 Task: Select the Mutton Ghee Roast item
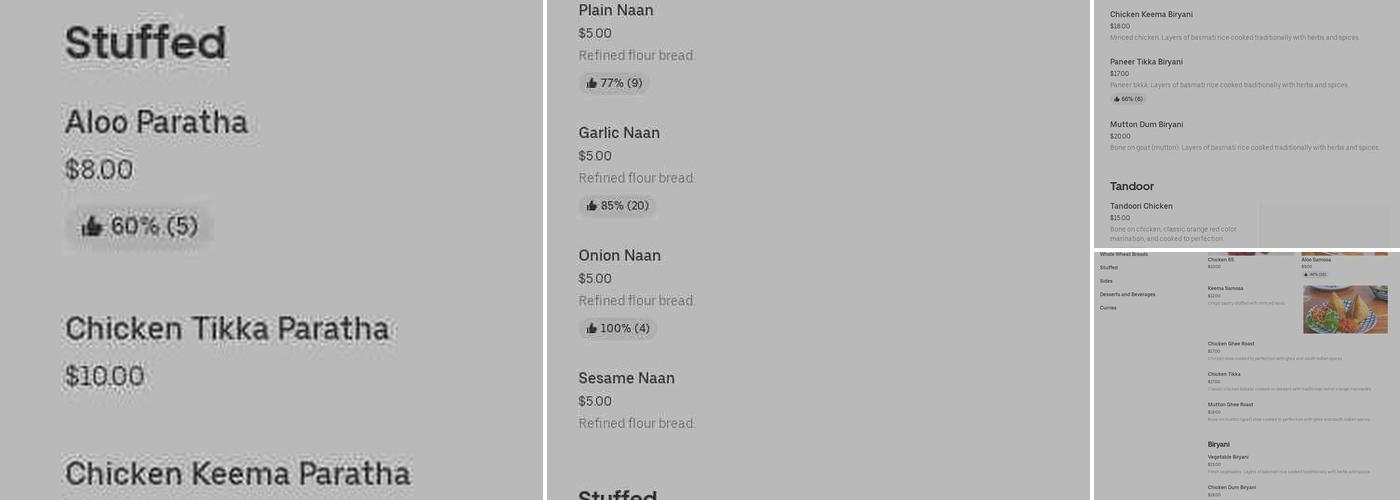click(x=1230, y=405)
